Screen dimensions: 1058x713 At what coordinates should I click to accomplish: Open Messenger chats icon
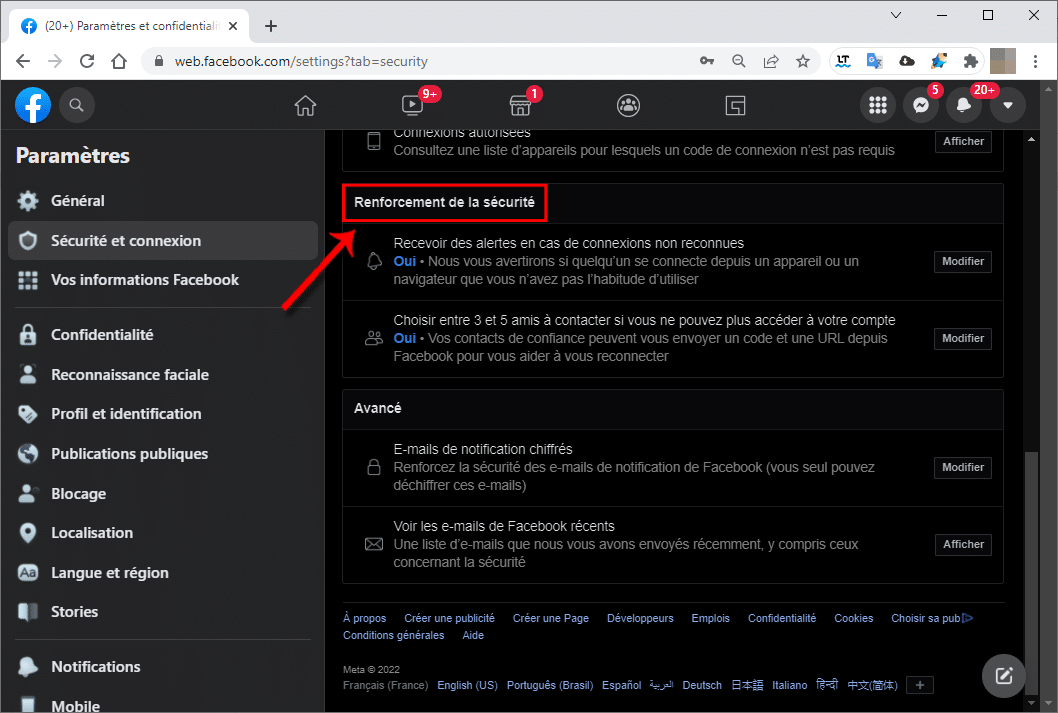point(921,105)
